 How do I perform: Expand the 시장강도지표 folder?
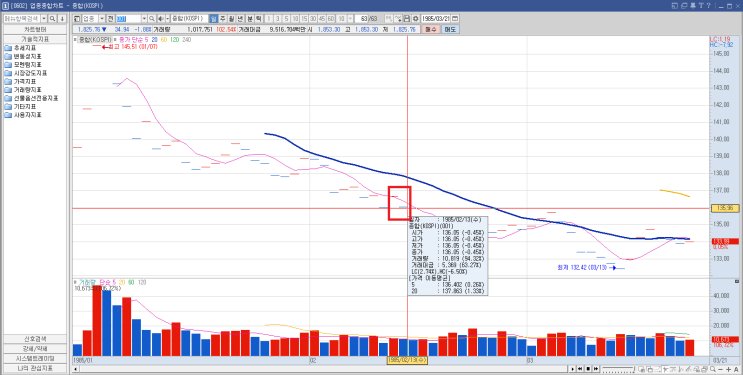click(x=26, y=73)
